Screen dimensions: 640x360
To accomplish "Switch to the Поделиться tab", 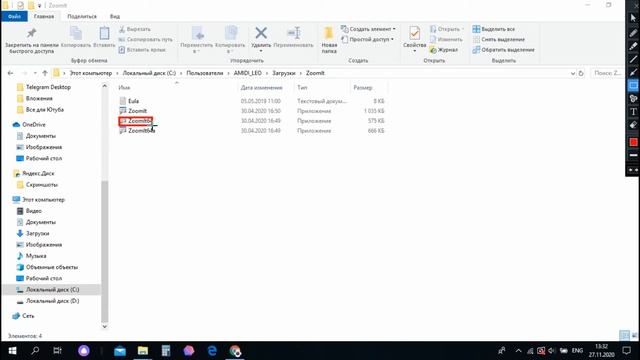I will click(82, 16).
